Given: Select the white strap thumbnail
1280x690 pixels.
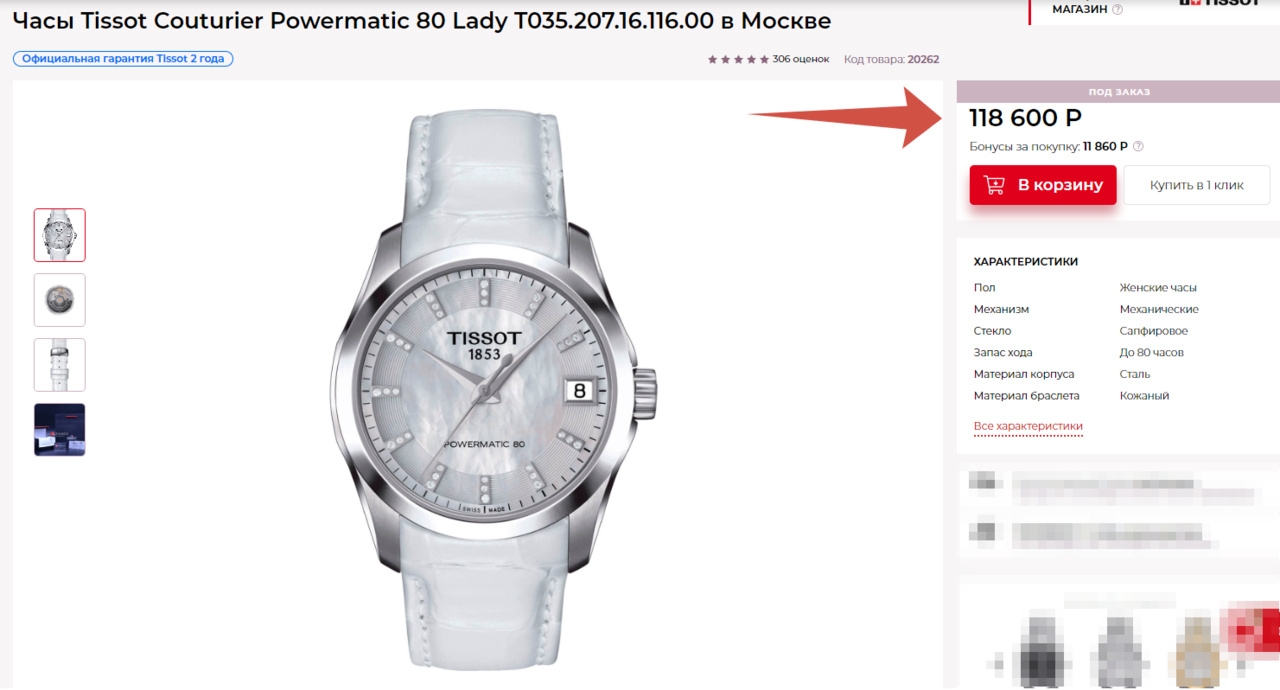Looking at the screenshot, I should (x=60, y=365).
